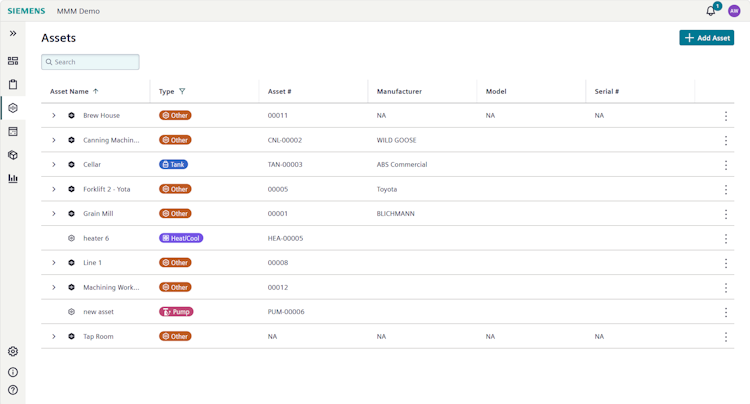Viewport: 750px width, 404px height.
Task: Expand the sidebar navigation with double chevron
Action: tap(13, 33)
